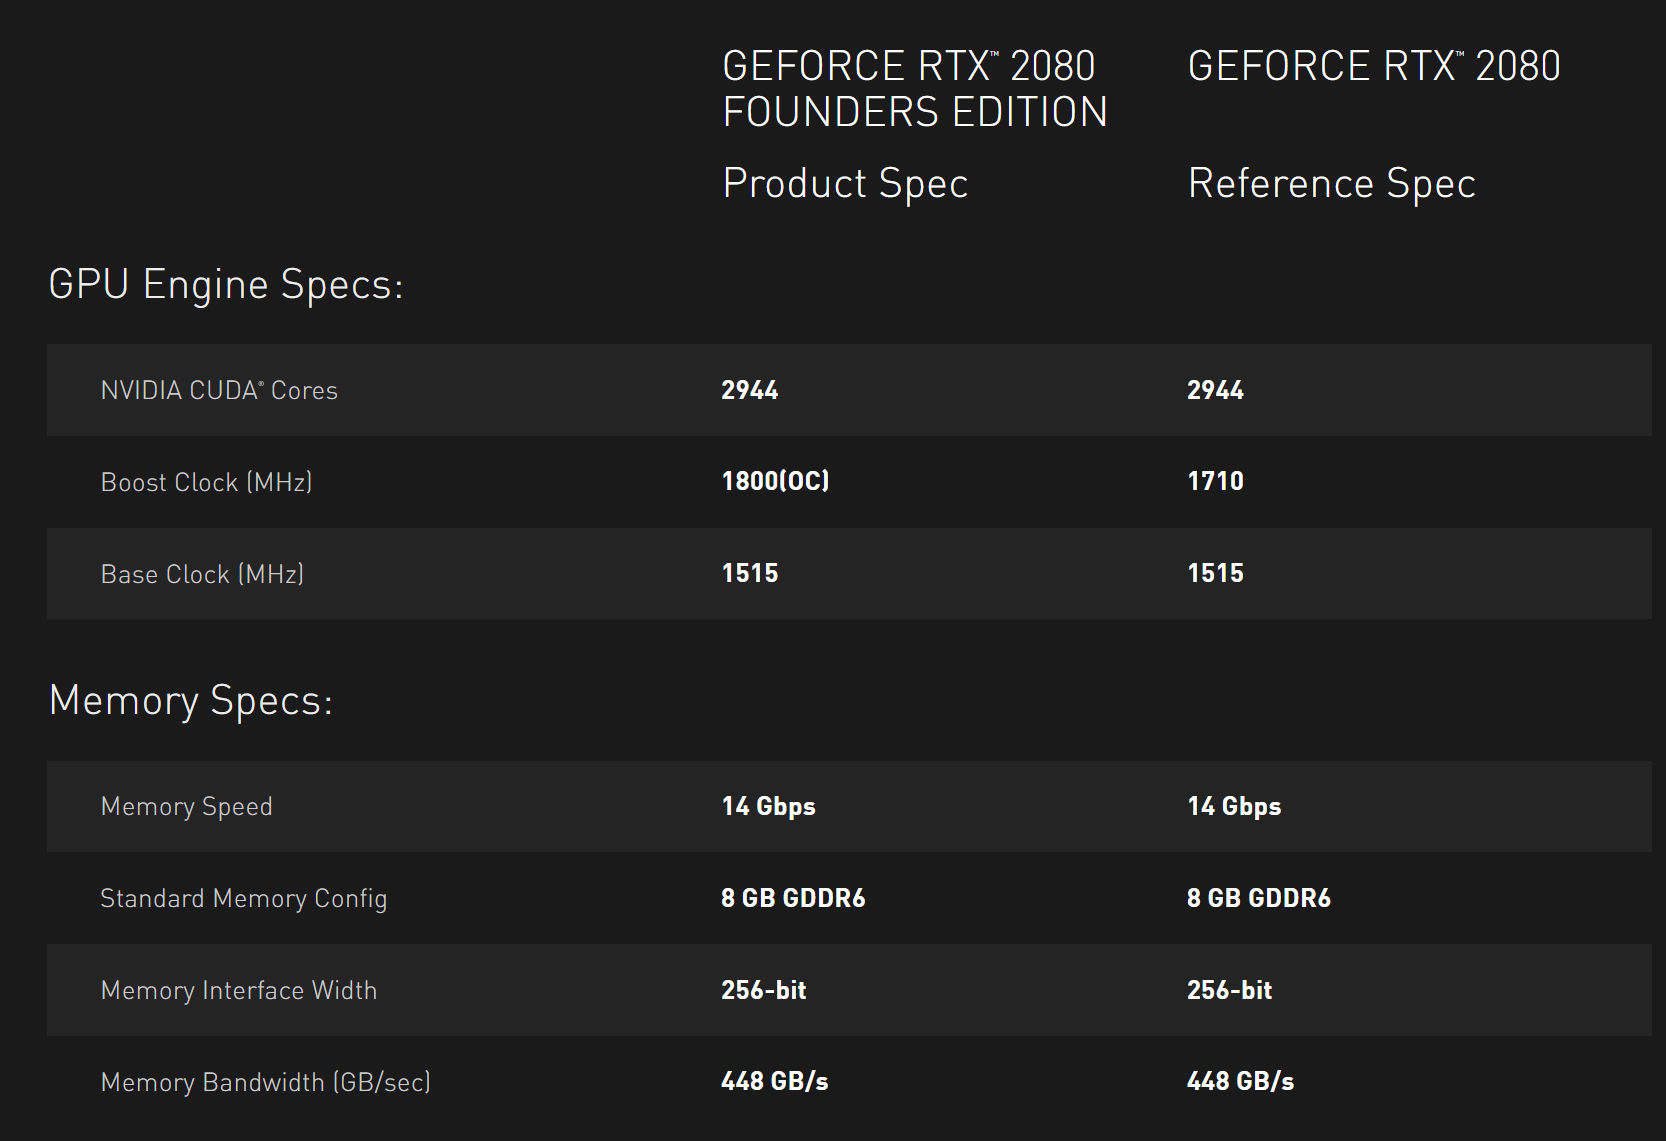Viewport: 1666px width, 1141px height.
Task: Click the Reference Spec column label
Action: pos(1331,184)
